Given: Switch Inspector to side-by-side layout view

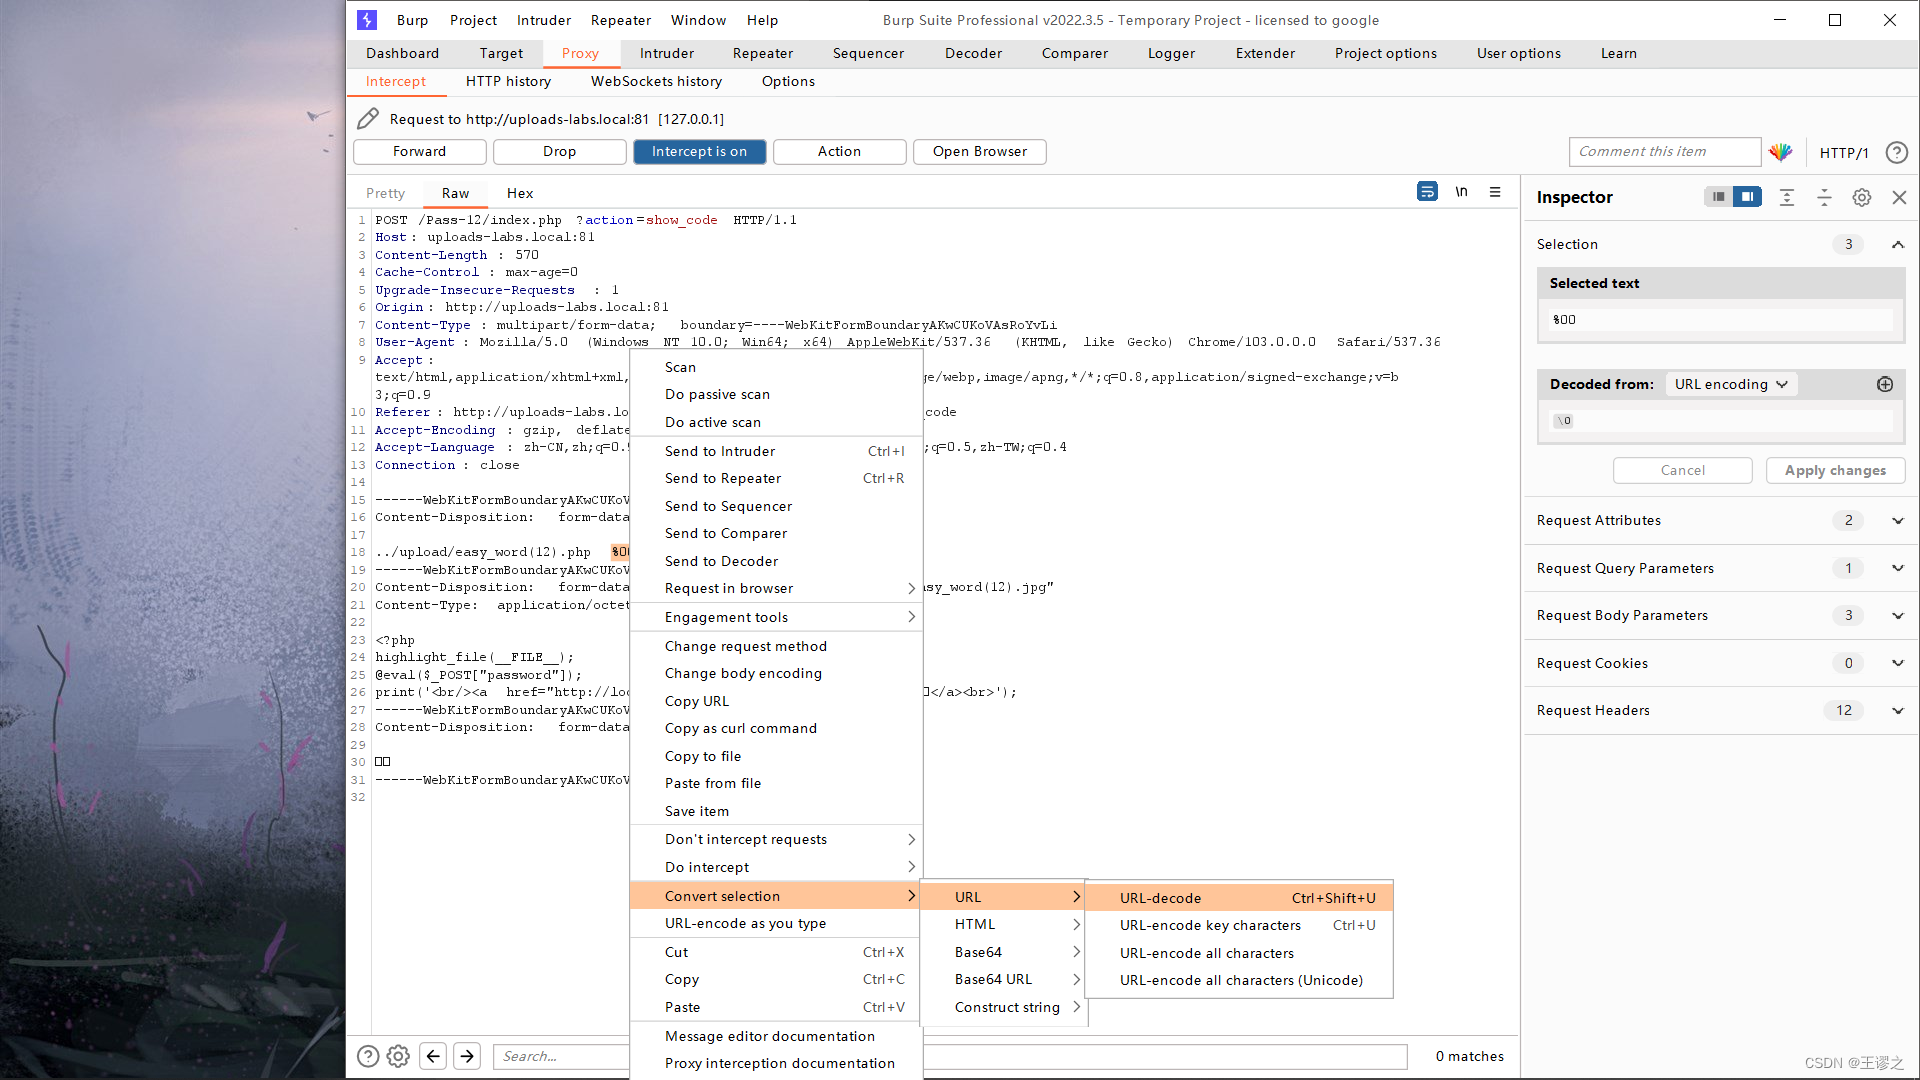Looking at the screenshot, I should tap(1747, 197).
